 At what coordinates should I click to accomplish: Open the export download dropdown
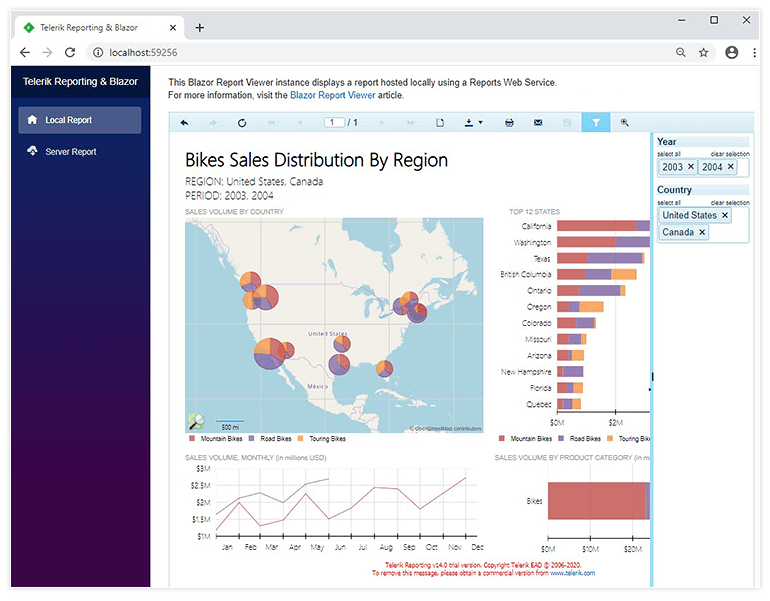click(473, 123)
